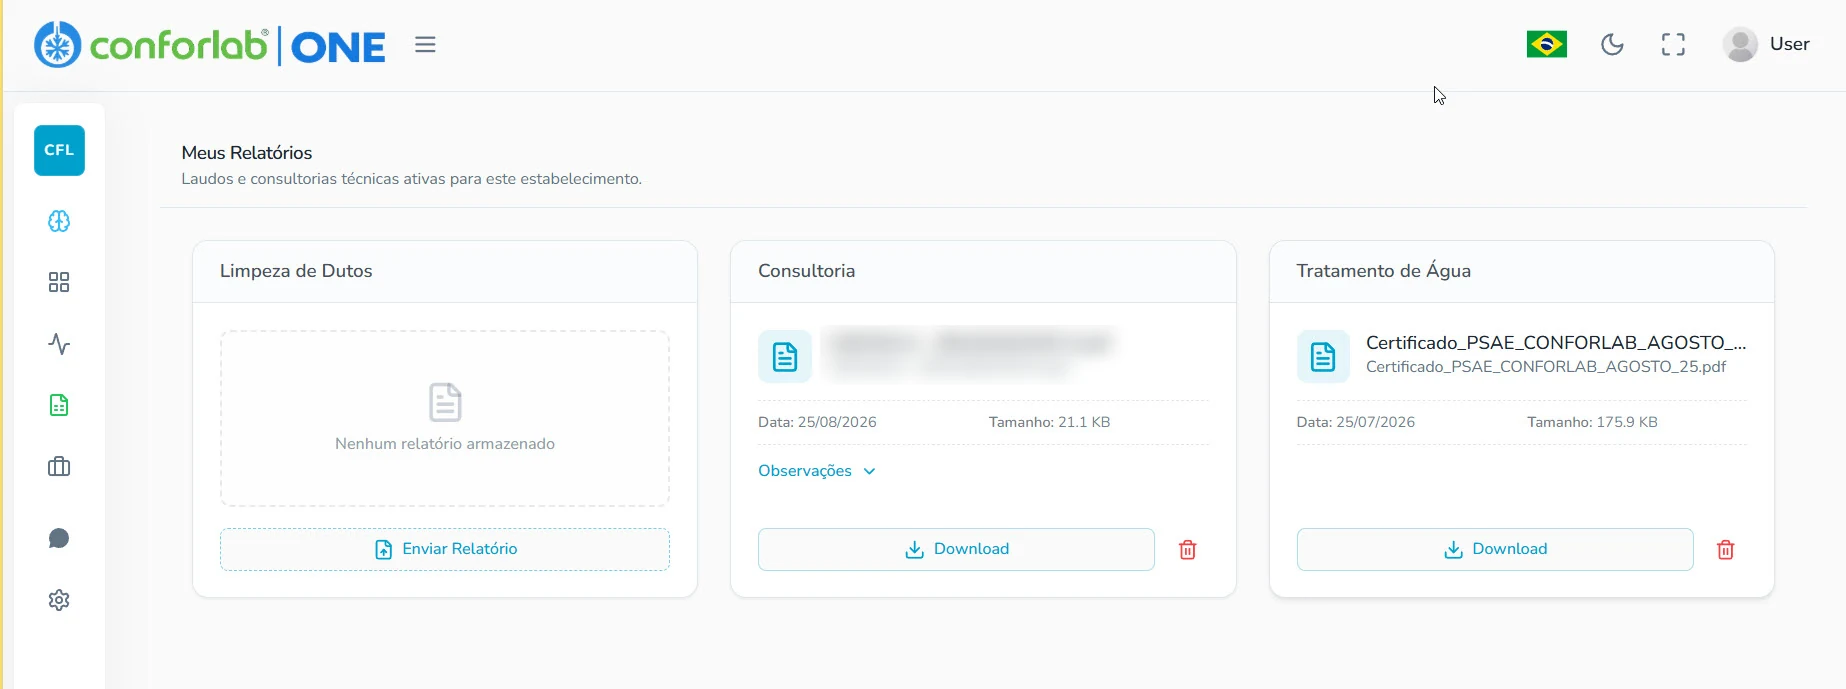The image size is (1846, 689).
Task: Click the empty Nenhum relatório armazenado dropzone
Action: coord(445,418)
